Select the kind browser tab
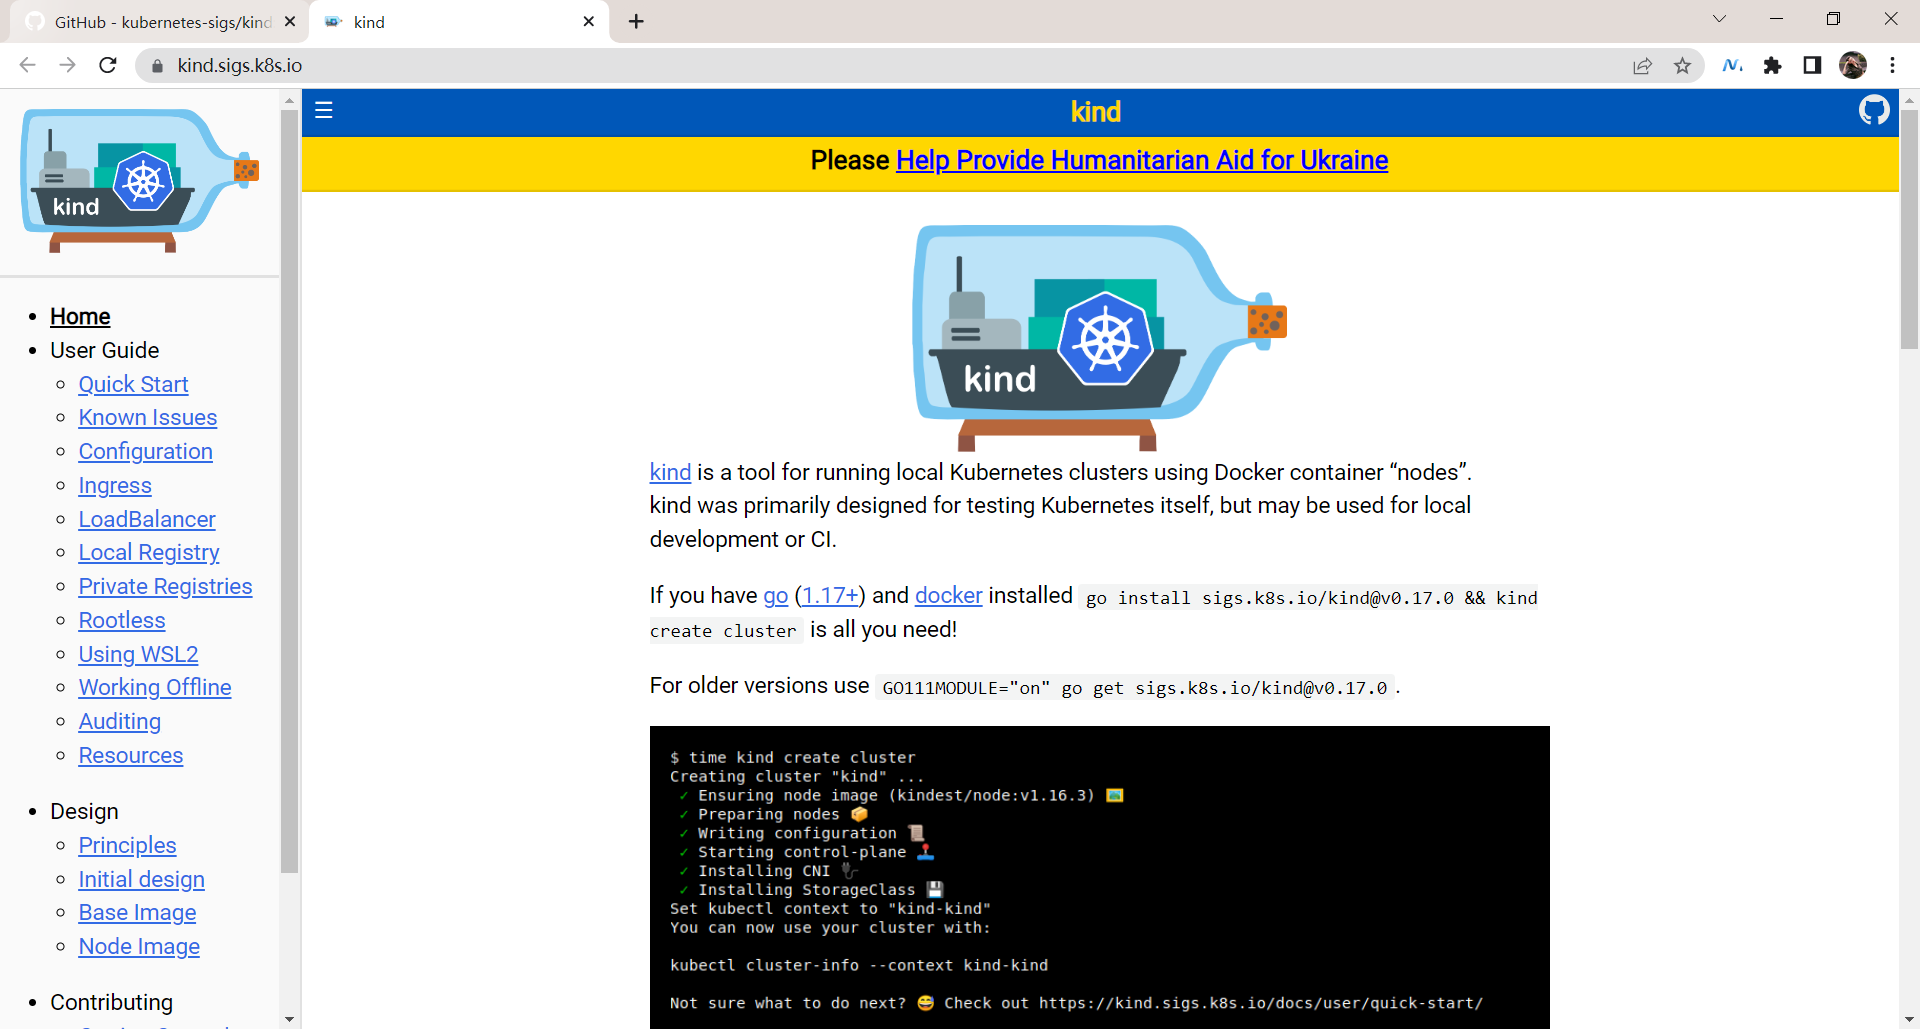This screenshot has width=1920, height=1029. (x=460, y=22)
